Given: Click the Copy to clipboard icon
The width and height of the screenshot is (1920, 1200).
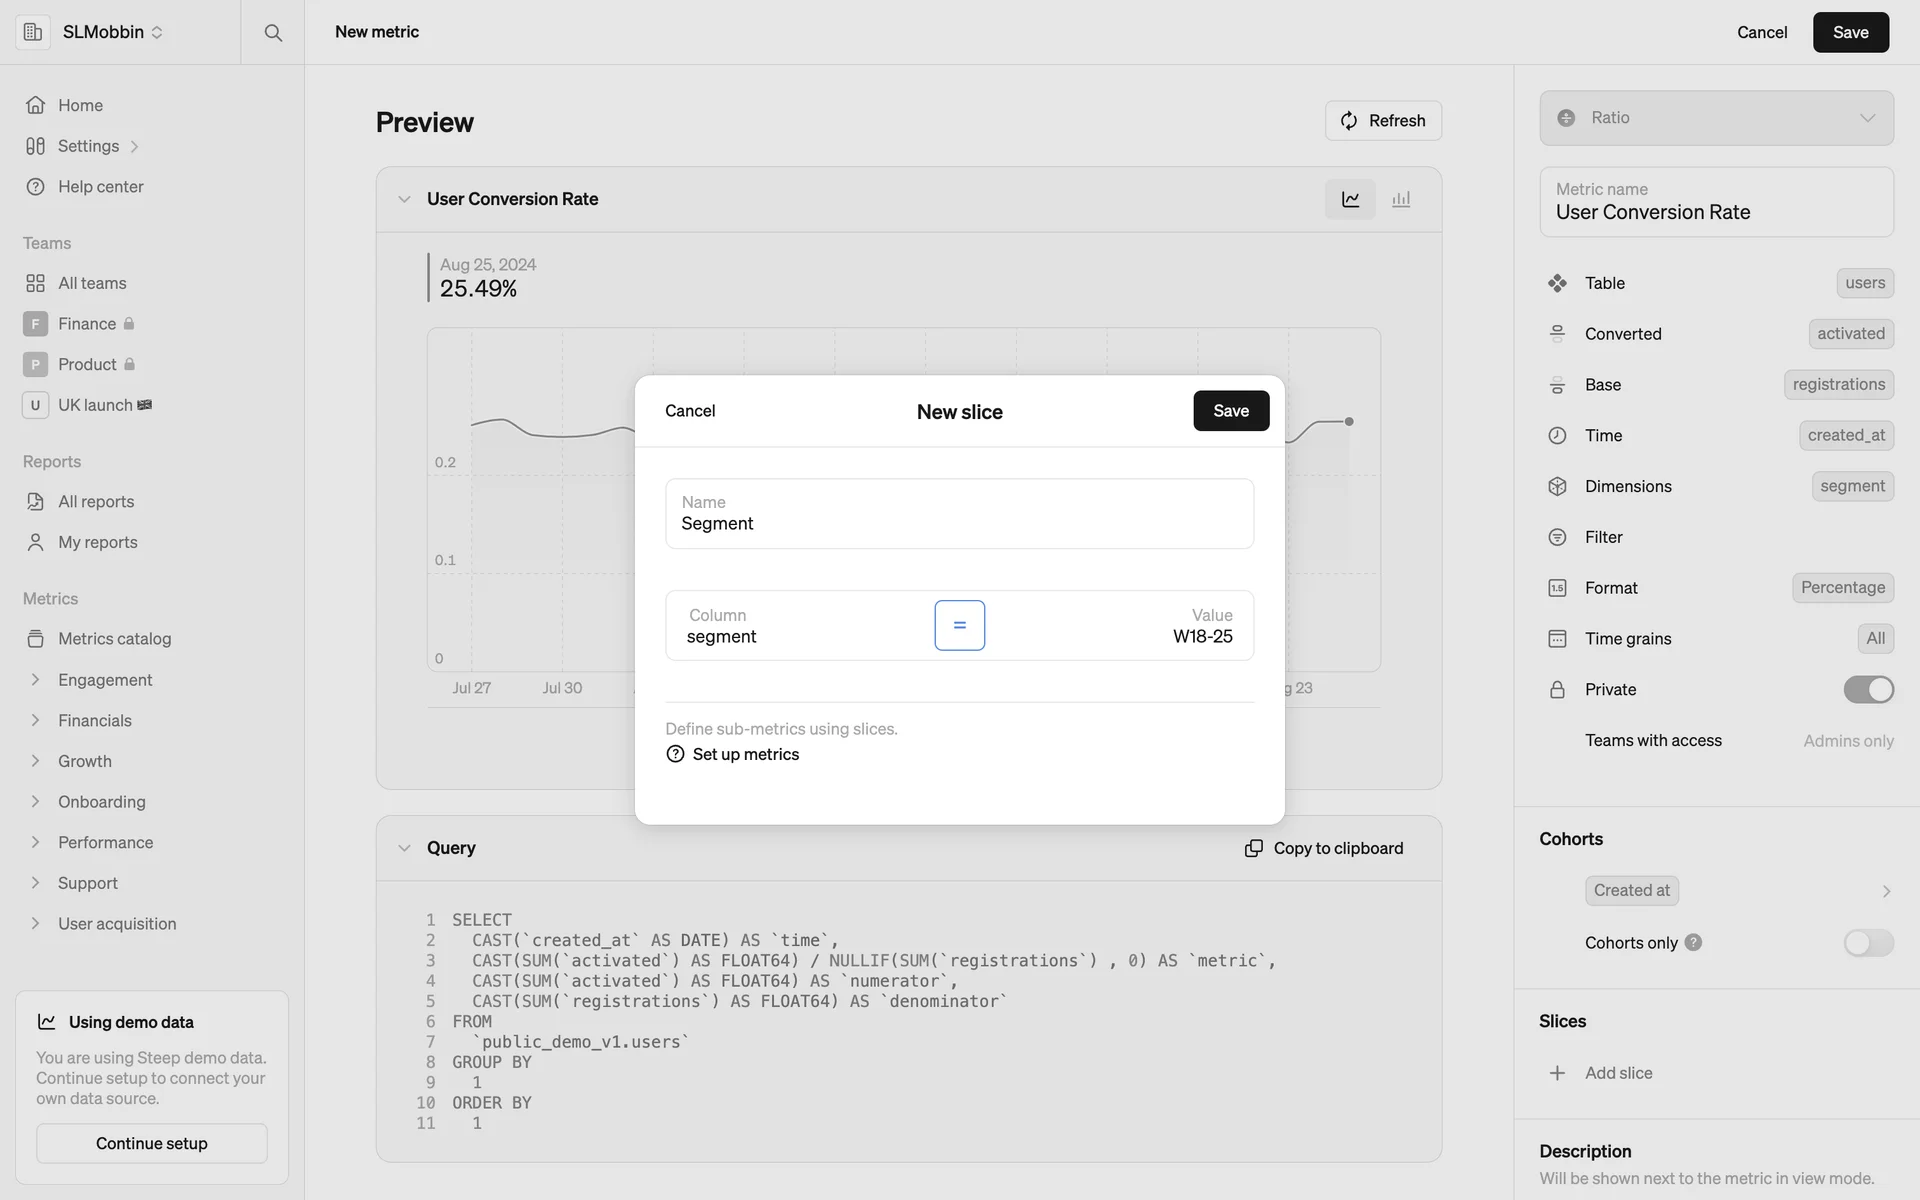Looking at the screenshot, I should (1253, 848).
